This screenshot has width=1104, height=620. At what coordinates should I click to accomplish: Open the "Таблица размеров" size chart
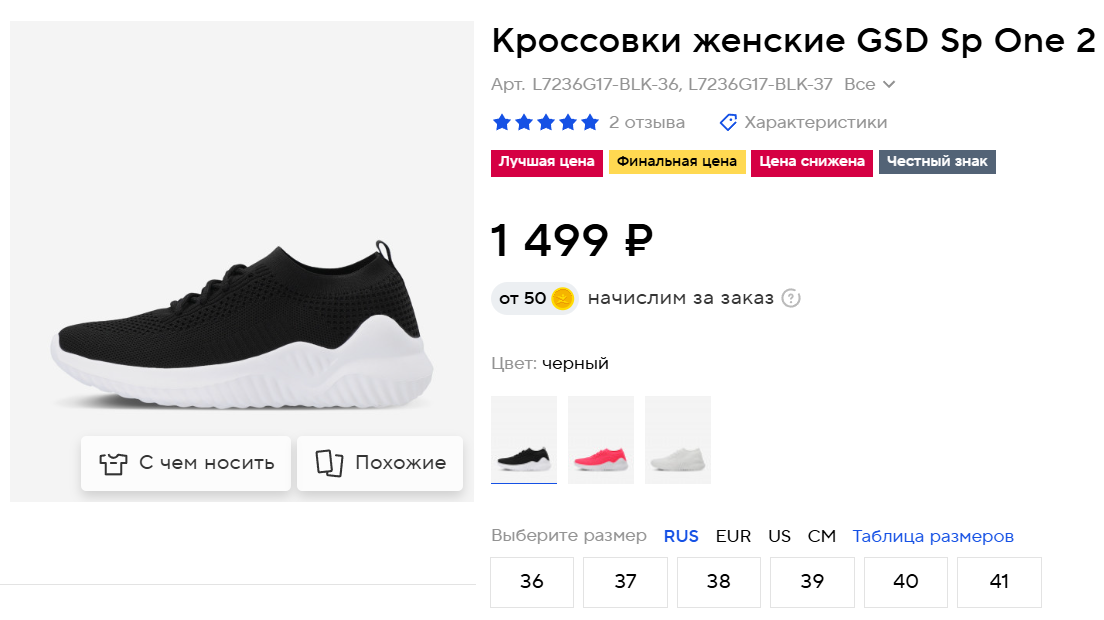933,536
